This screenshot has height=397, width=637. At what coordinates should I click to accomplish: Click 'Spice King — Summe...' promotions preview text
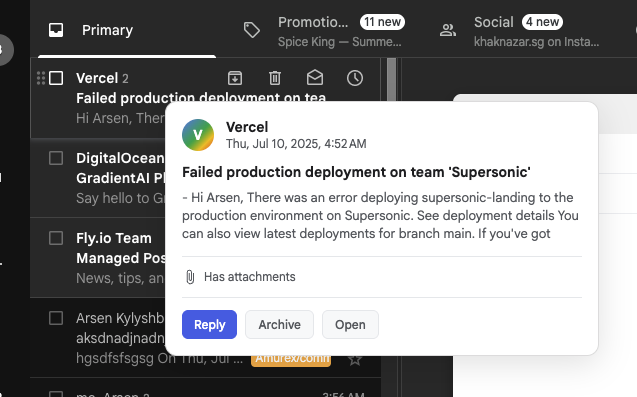(x=340, y=42)
